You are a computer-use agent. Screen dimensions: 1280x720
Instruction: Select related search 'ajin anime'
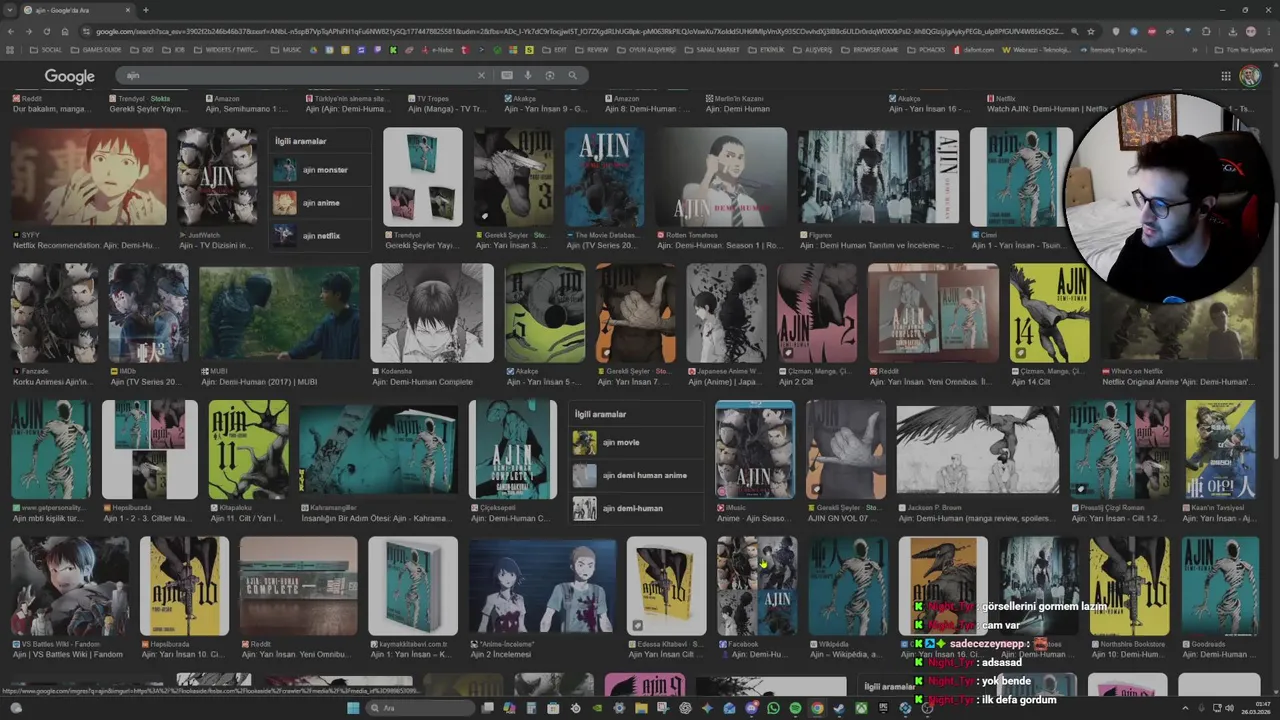320,203
